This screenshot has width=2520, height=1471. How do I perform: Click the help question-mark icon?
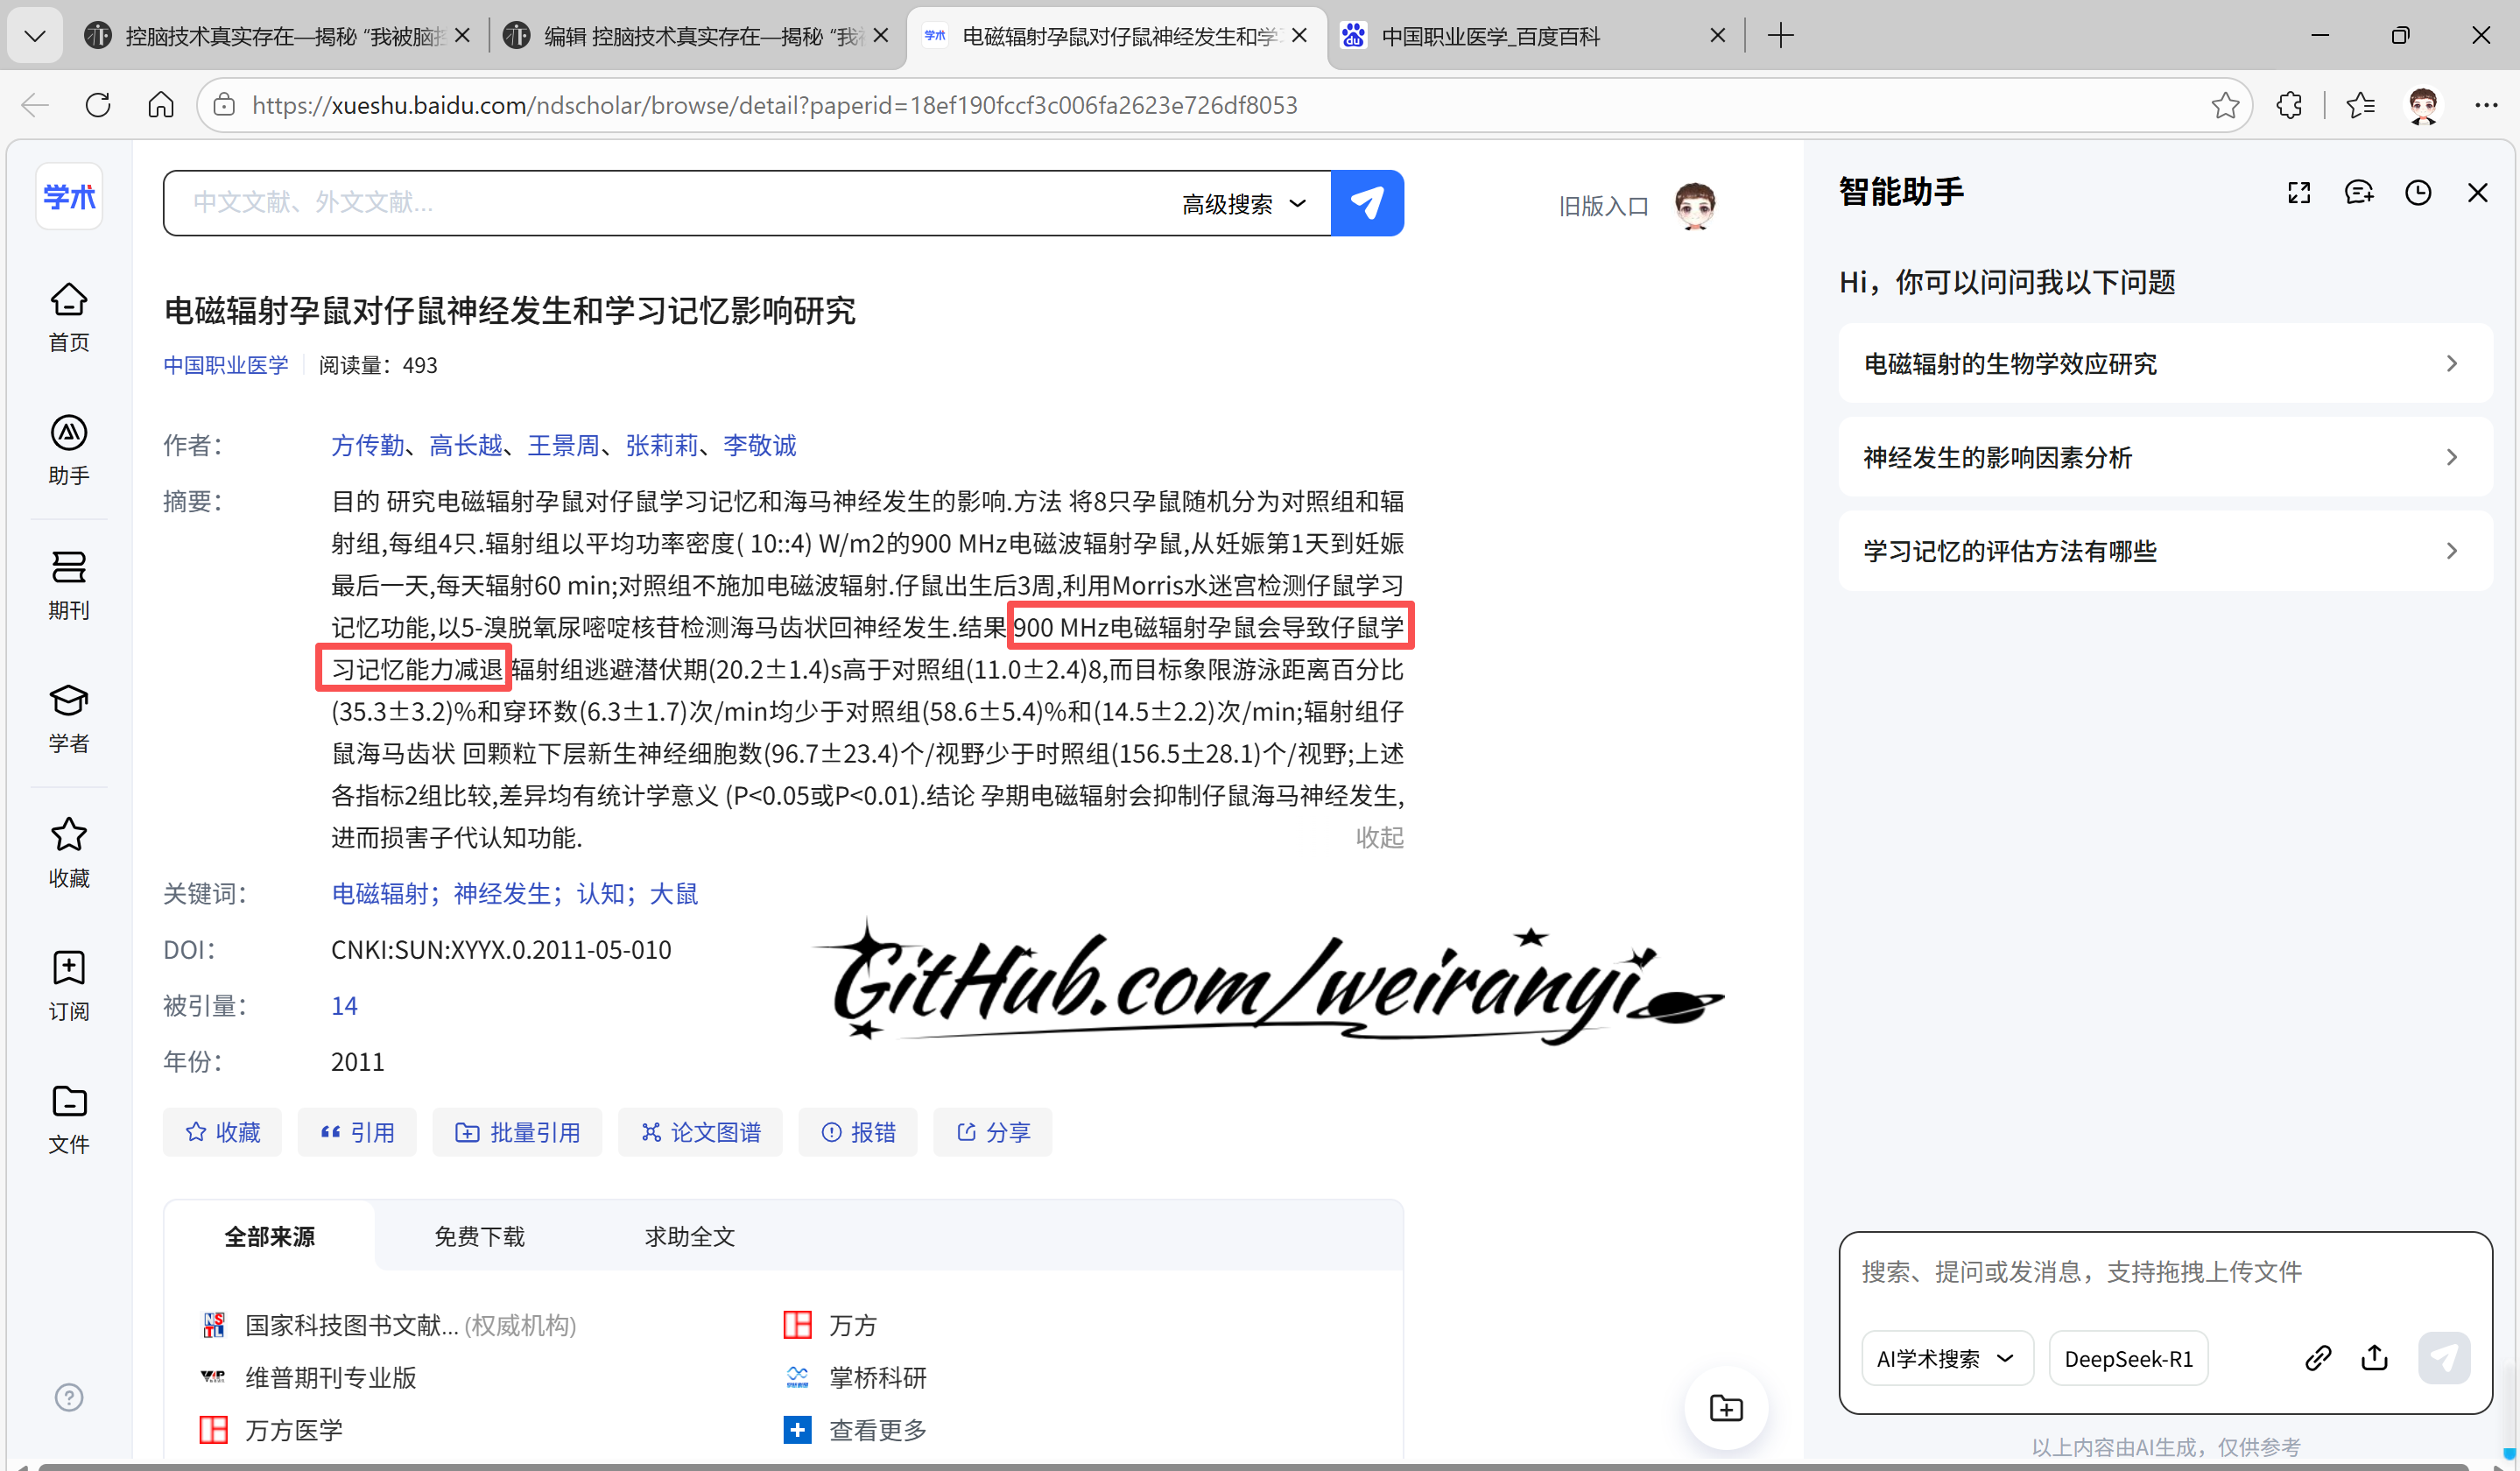point(68,1397)
